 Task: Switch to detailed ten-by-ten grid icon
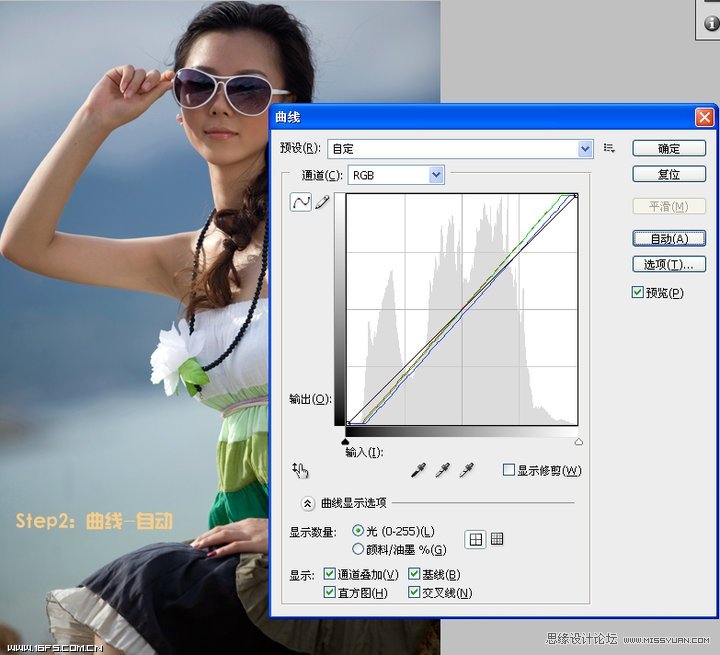tap(497, 539)
